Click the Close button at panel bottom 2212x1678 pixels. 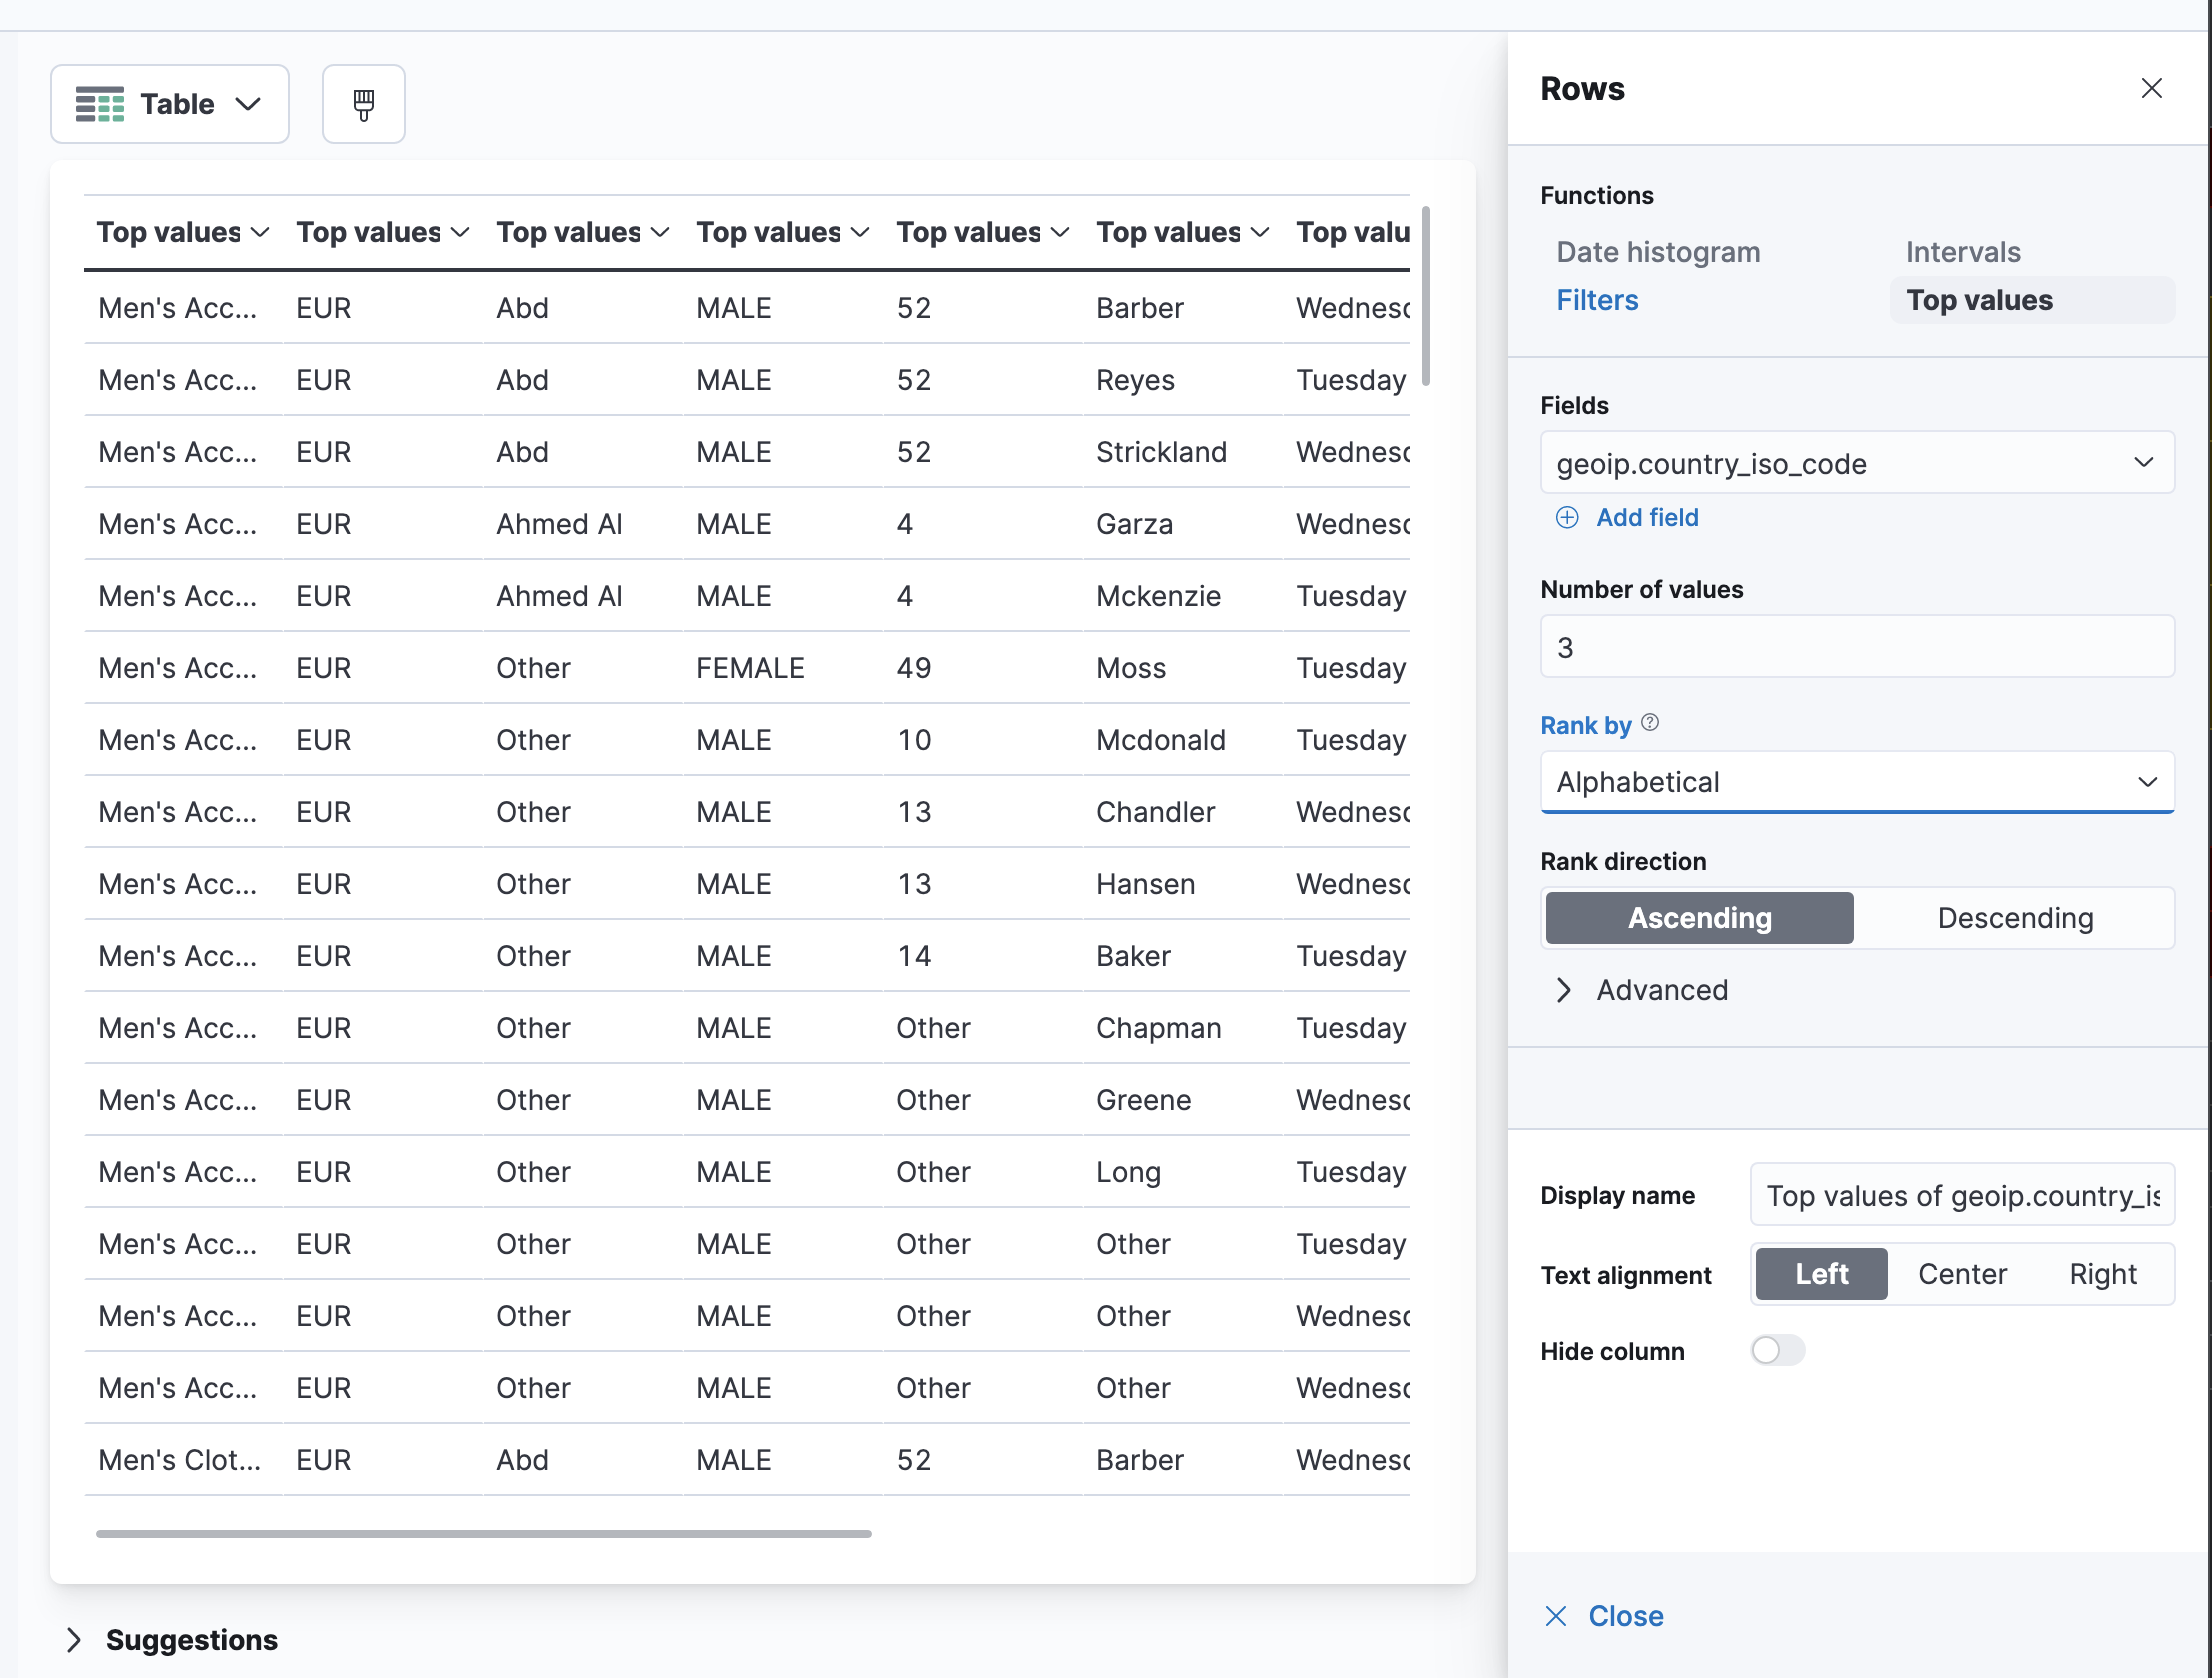(1625, 1616)
